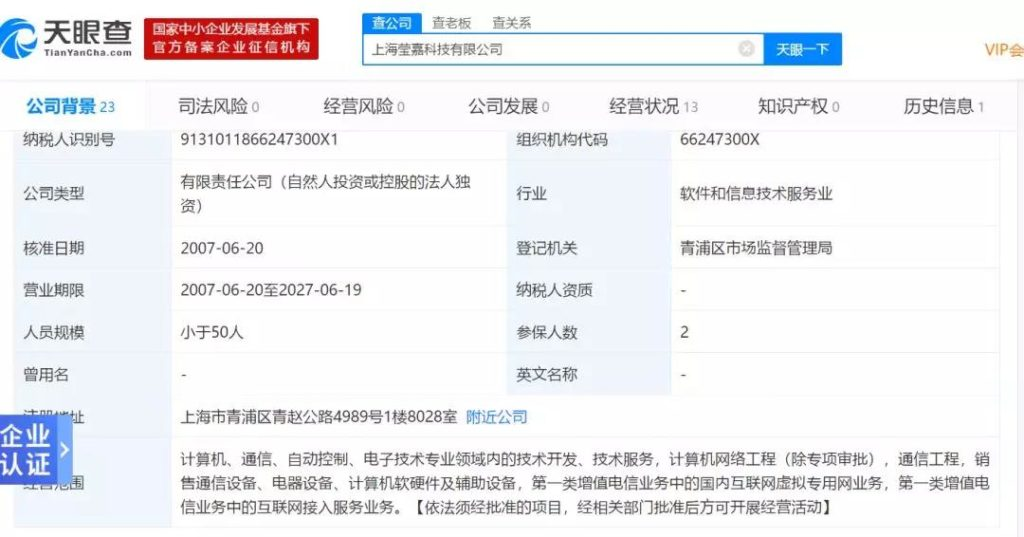Select the business scope paragraph text
Viewport: 1024px width, 537px height.
pos(585,483)
